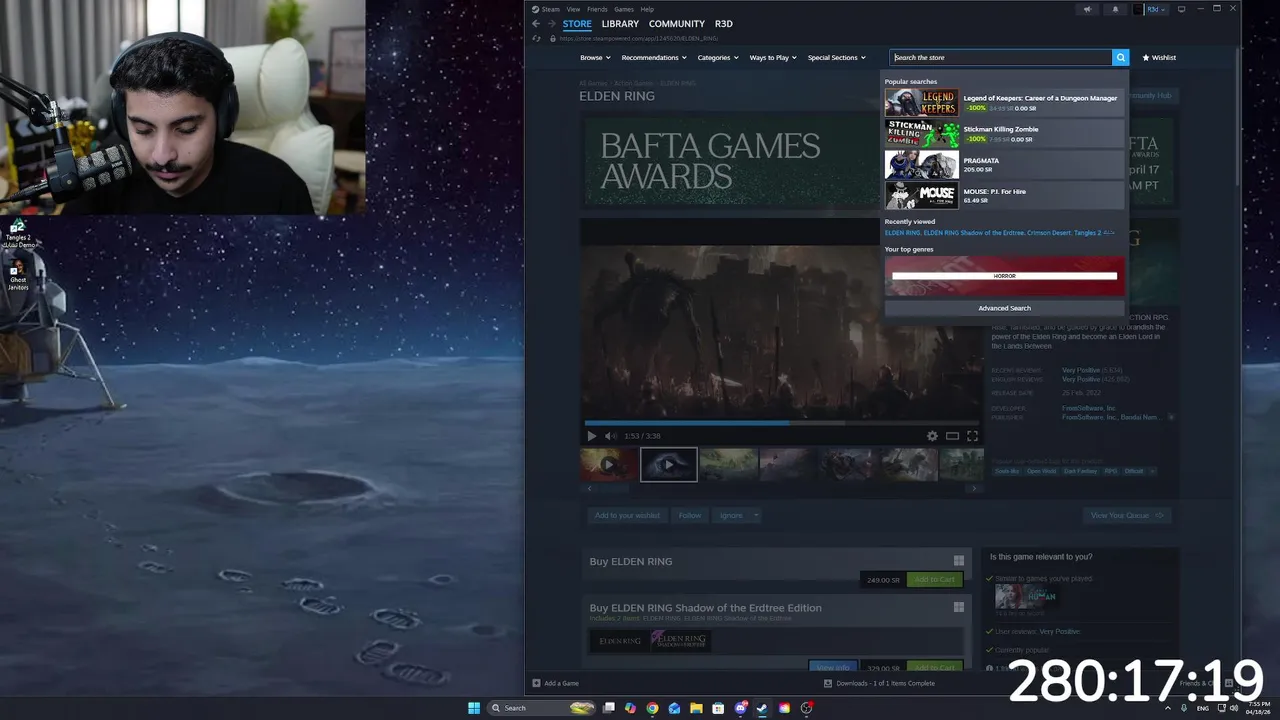Open Discord from taskbar
This screenshot has height=720, width=1280.
(x=740, y=708)
